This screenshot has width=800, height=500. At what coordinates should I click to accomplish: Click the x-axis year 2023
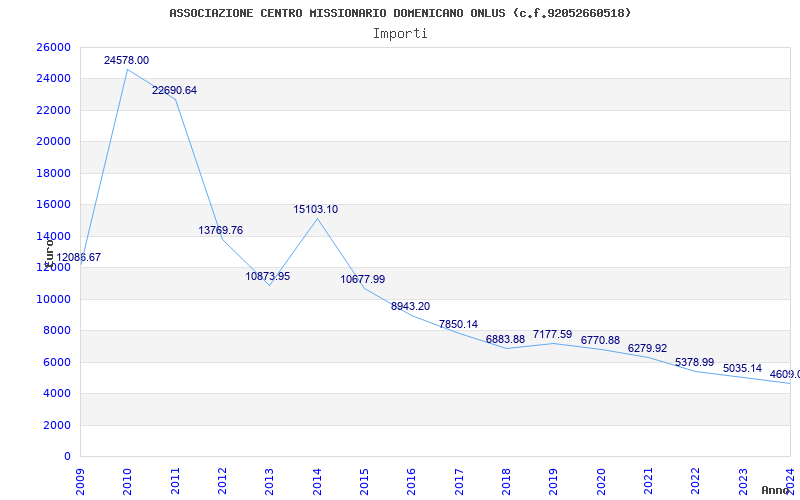[743, 482]
